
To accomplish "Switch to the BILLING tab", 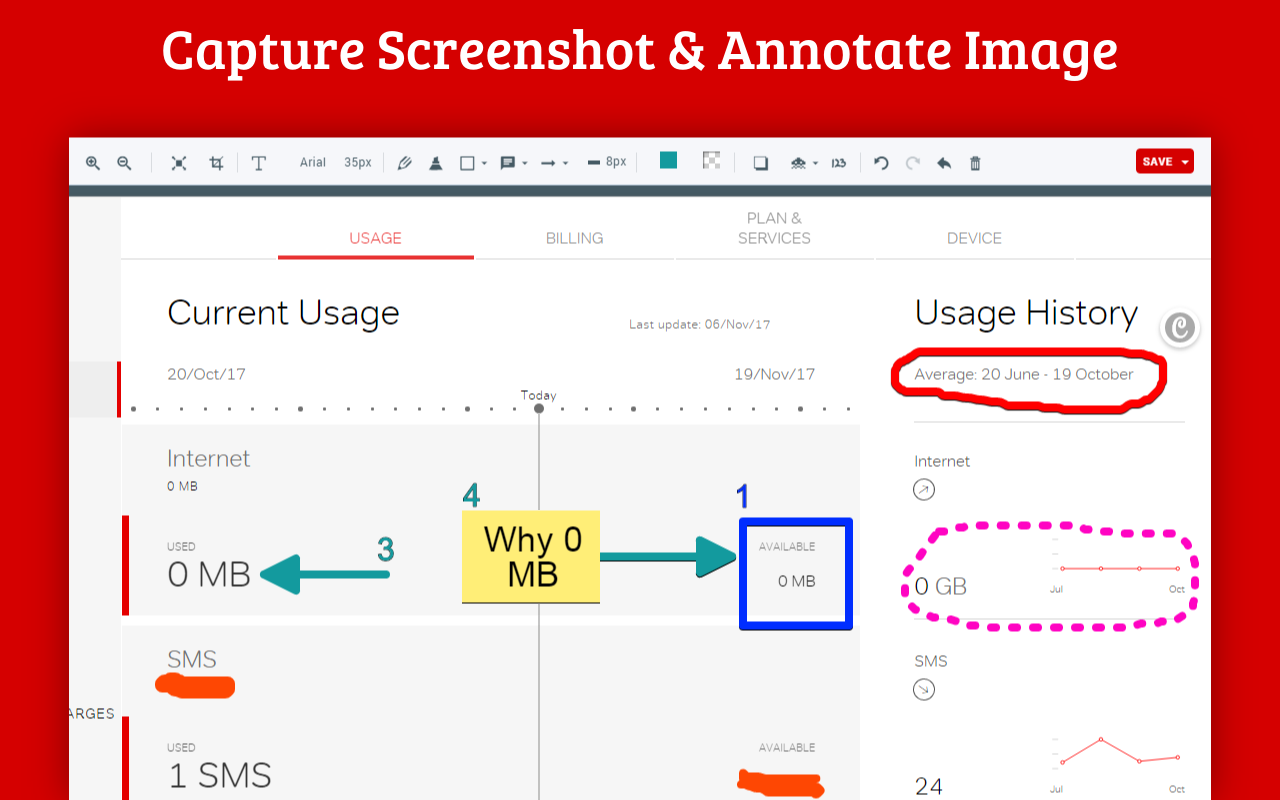I will (x=574, y=238).
